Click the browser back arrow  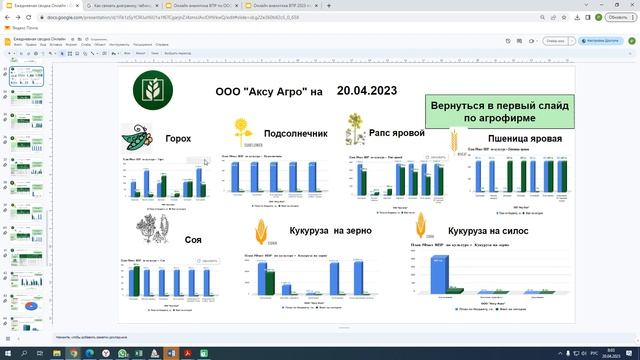(7, 18)
